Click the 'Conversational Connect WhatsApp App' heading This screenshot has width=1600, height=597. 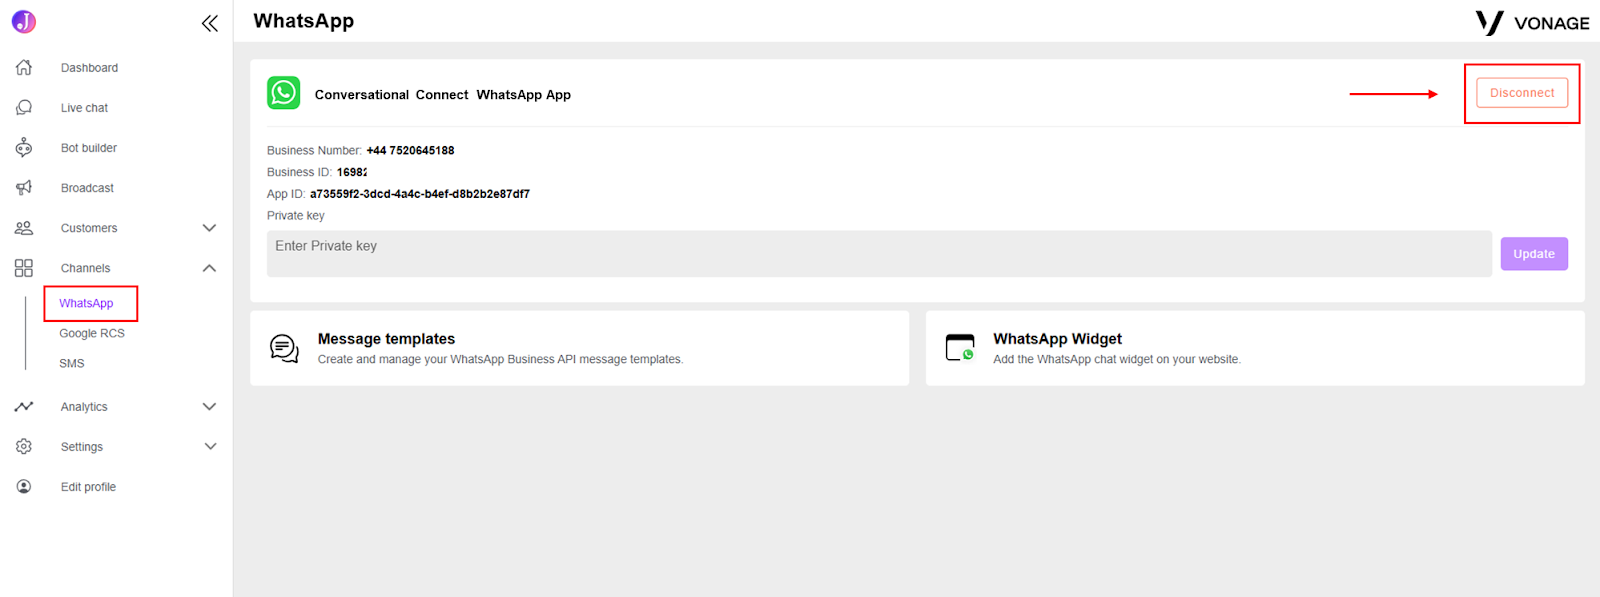(443, 95)
